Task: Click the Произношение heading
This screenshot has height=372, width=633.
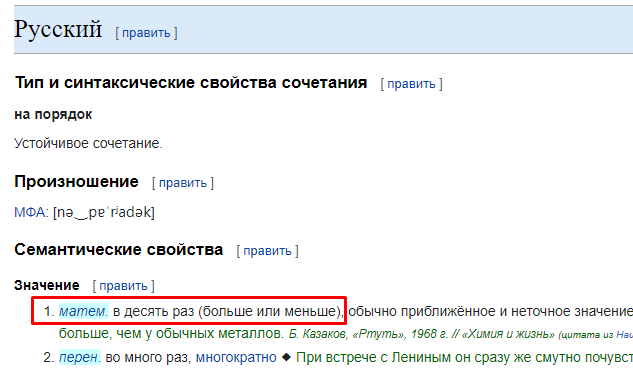Action: click(76, 182)
